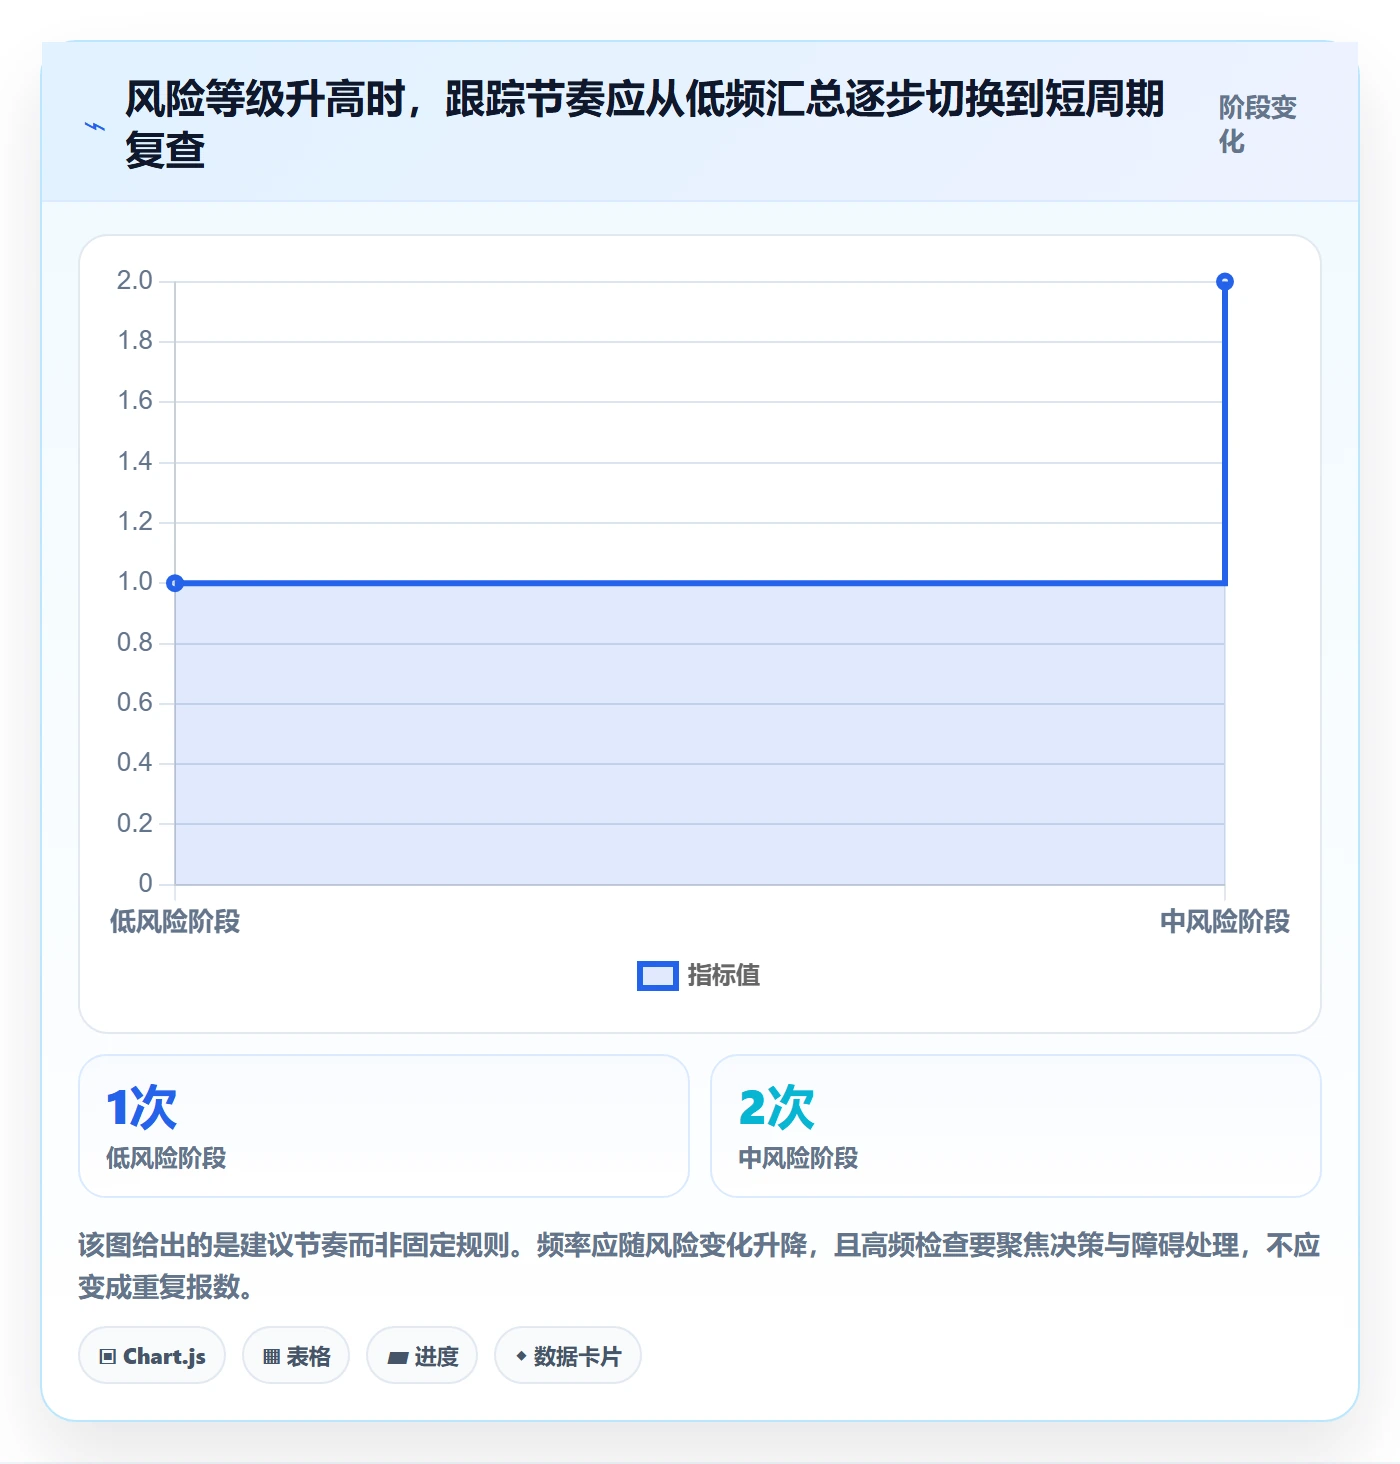Click the 低风险阶段 x-axis label
The width and height of the screenshot is (1400, 1464).
175,922
